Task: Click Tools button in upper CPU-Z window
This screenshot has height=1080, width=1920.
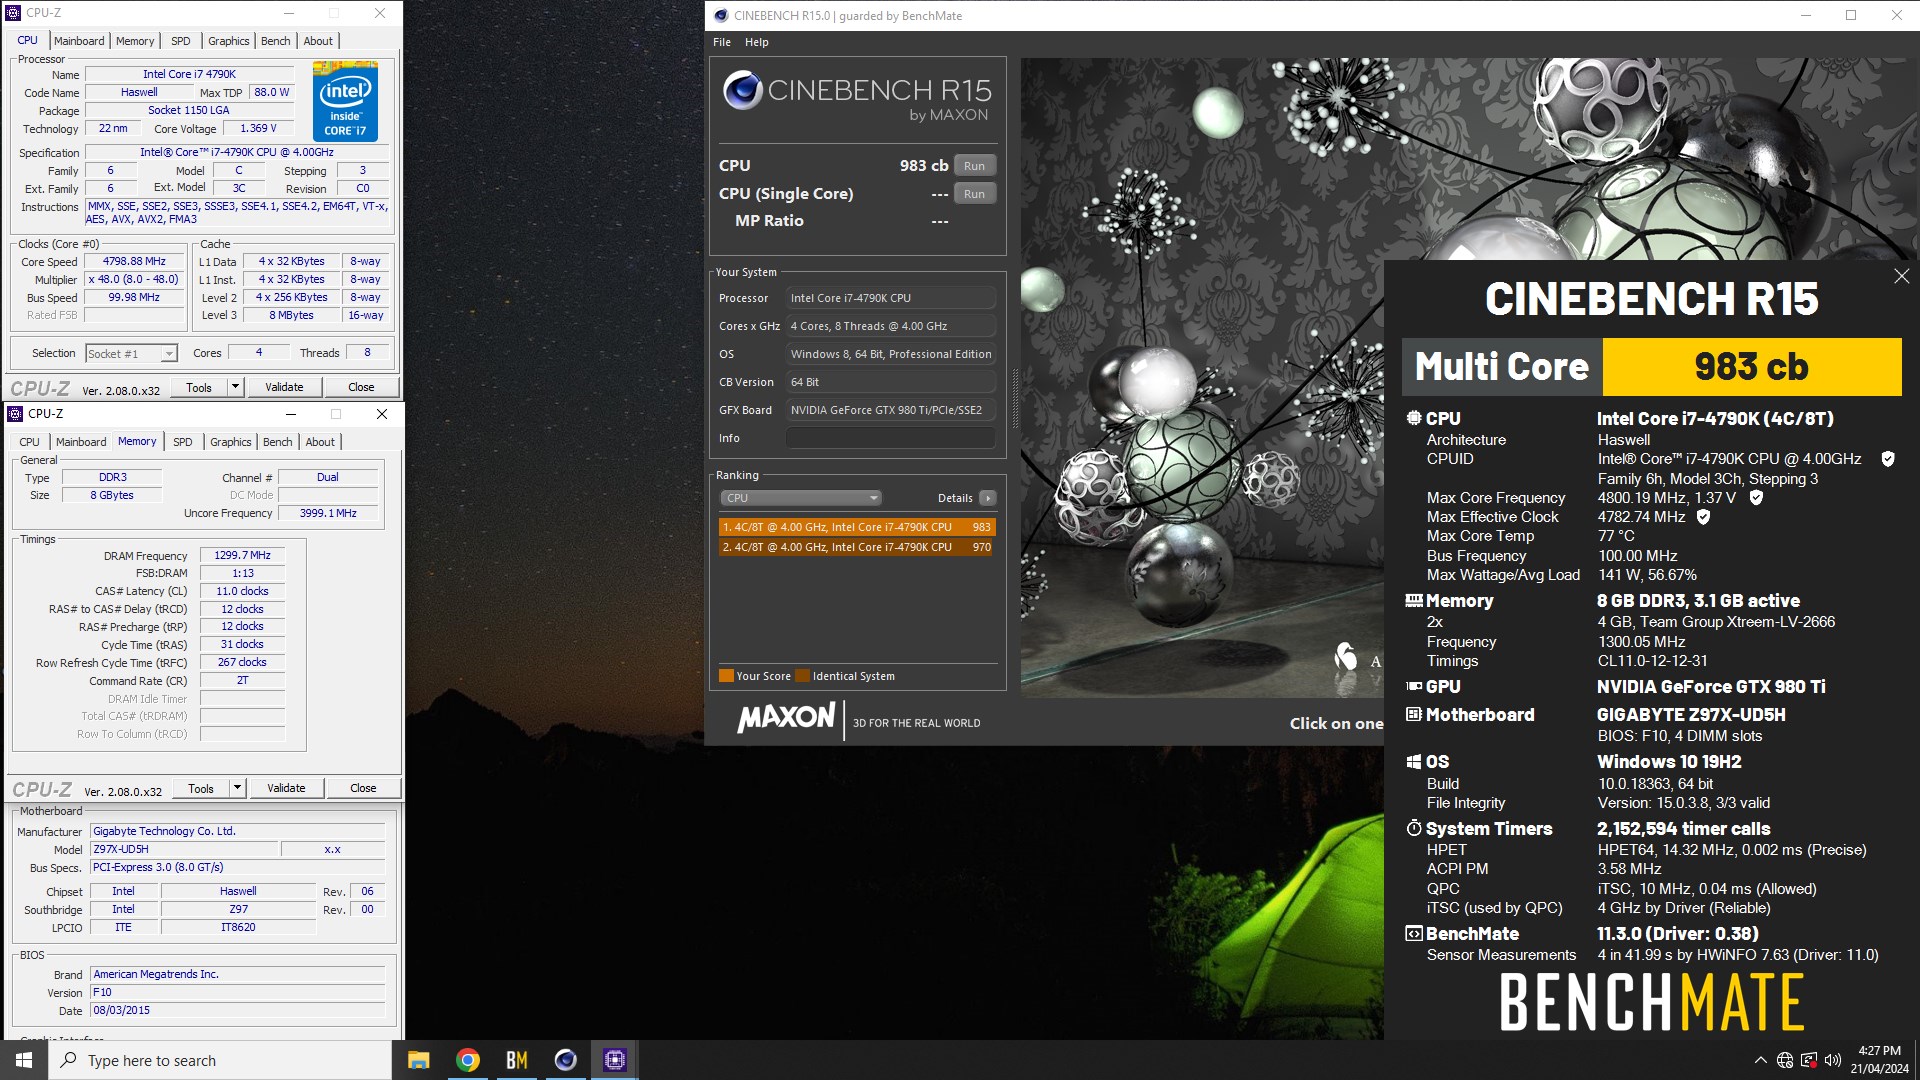Action: pyautogui.click(x=199, y=387)
